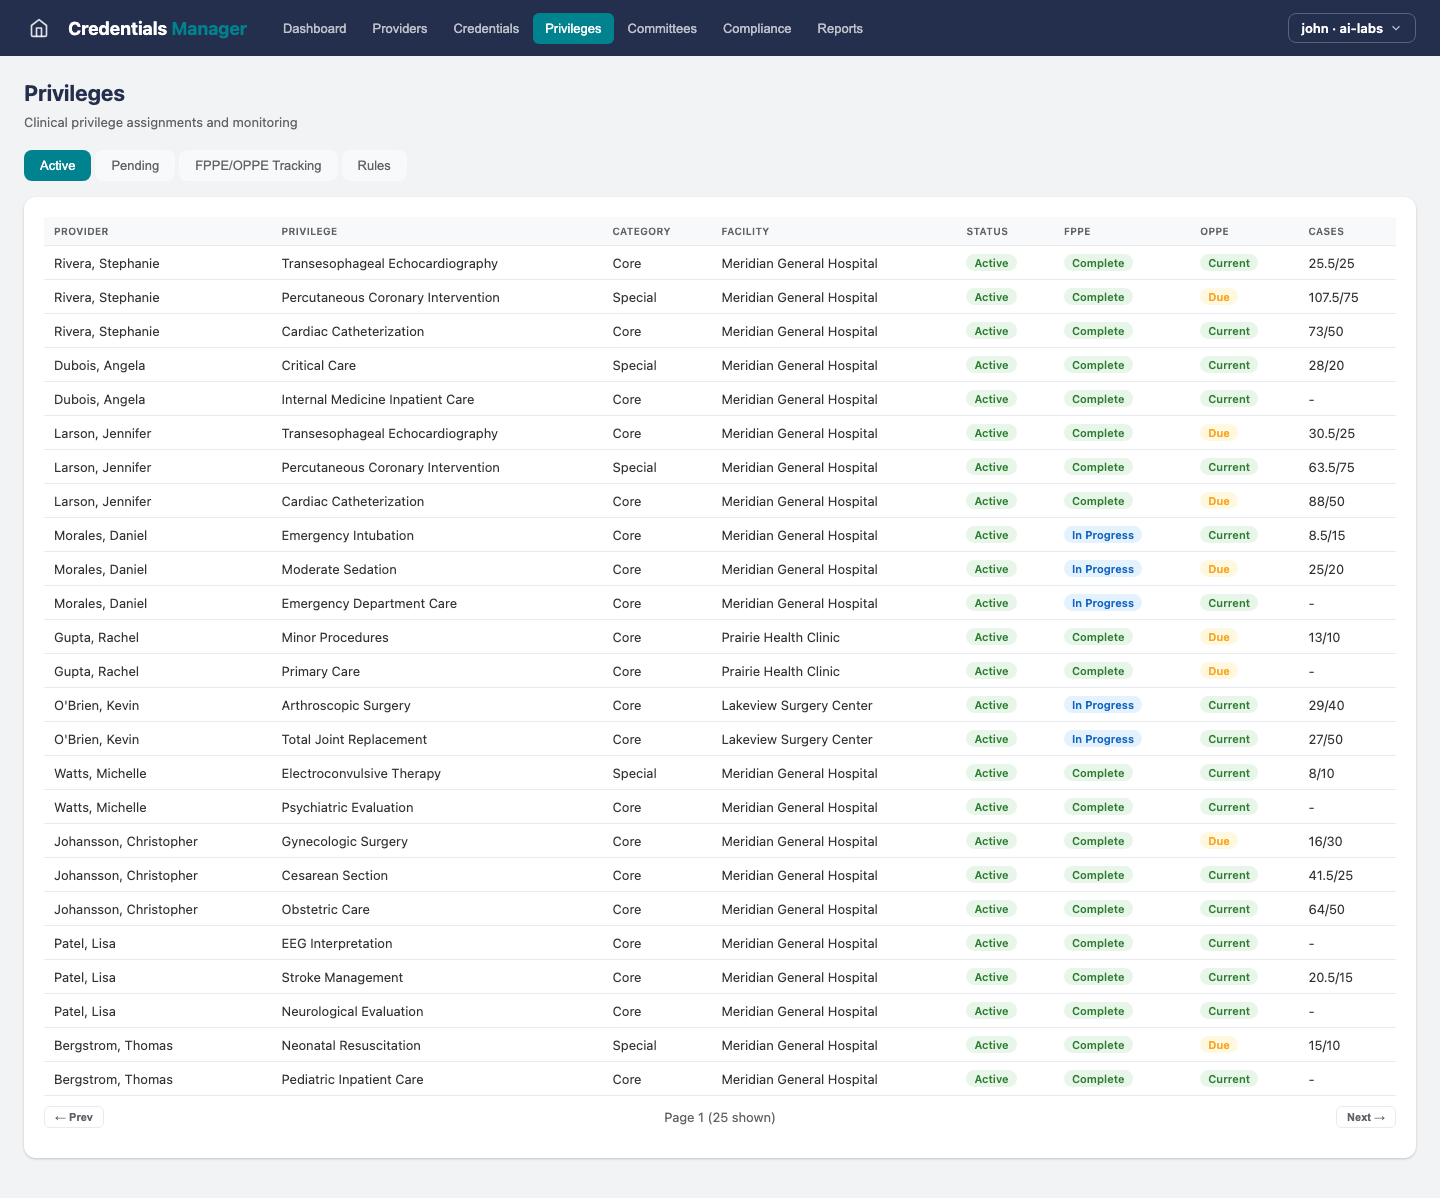1440x1198 pixels.
Task: Switch to the Pending tab
Action: [135, 165]
